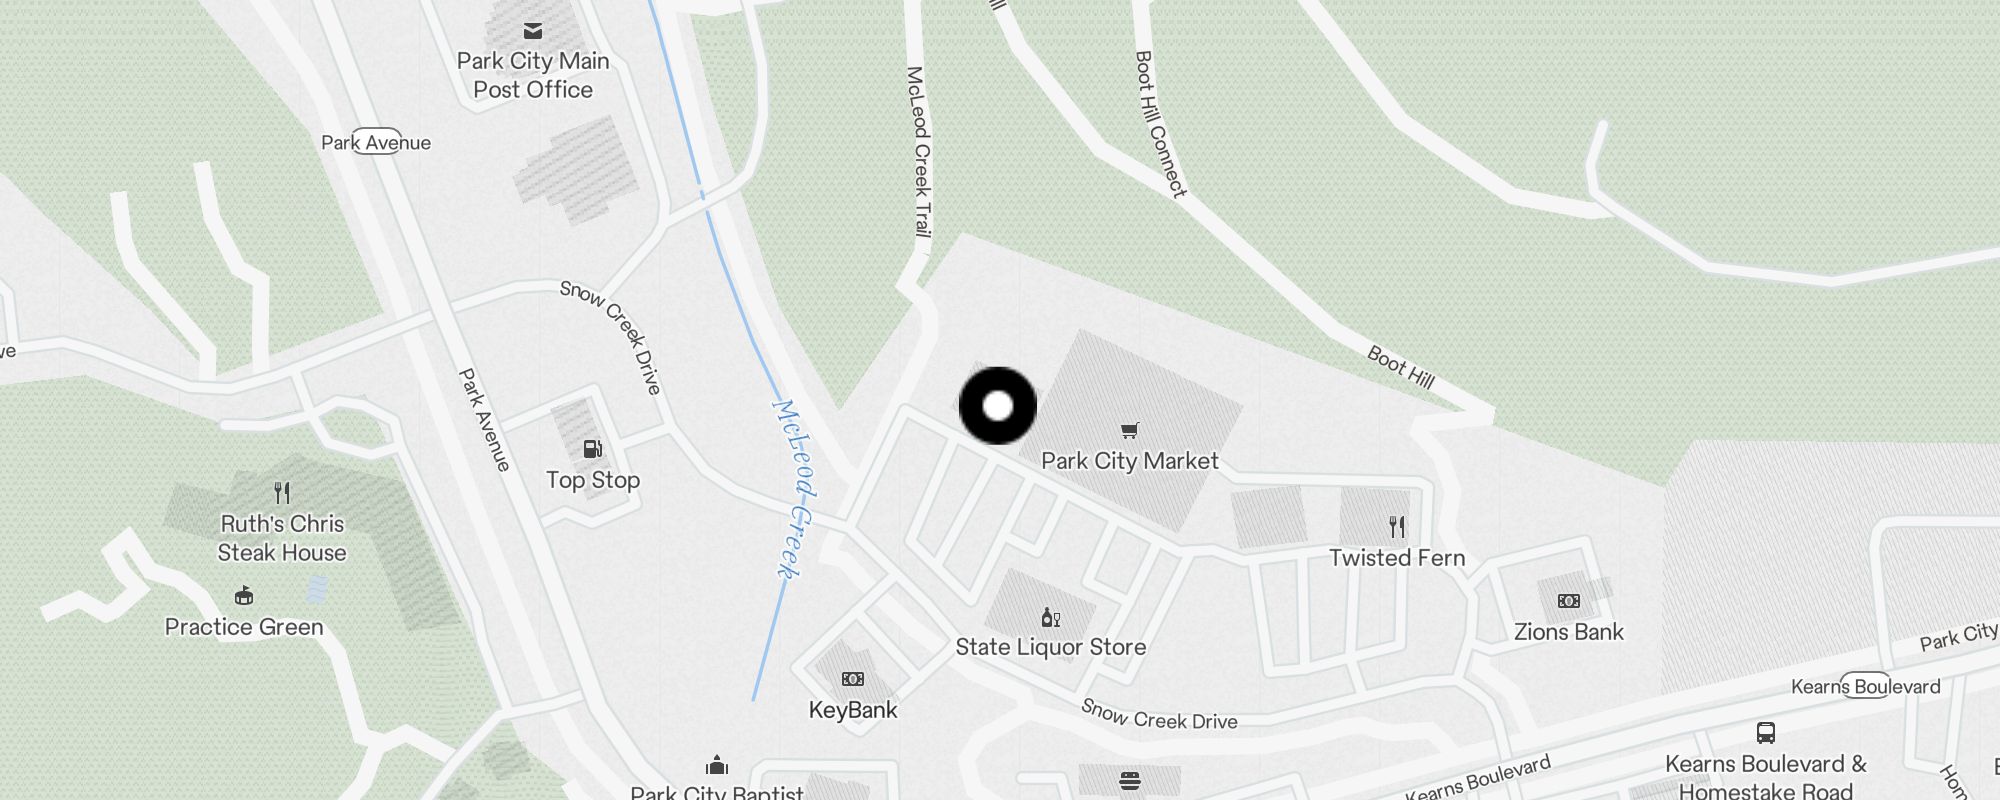Open the Post Office envelope icon

point(533,31)
